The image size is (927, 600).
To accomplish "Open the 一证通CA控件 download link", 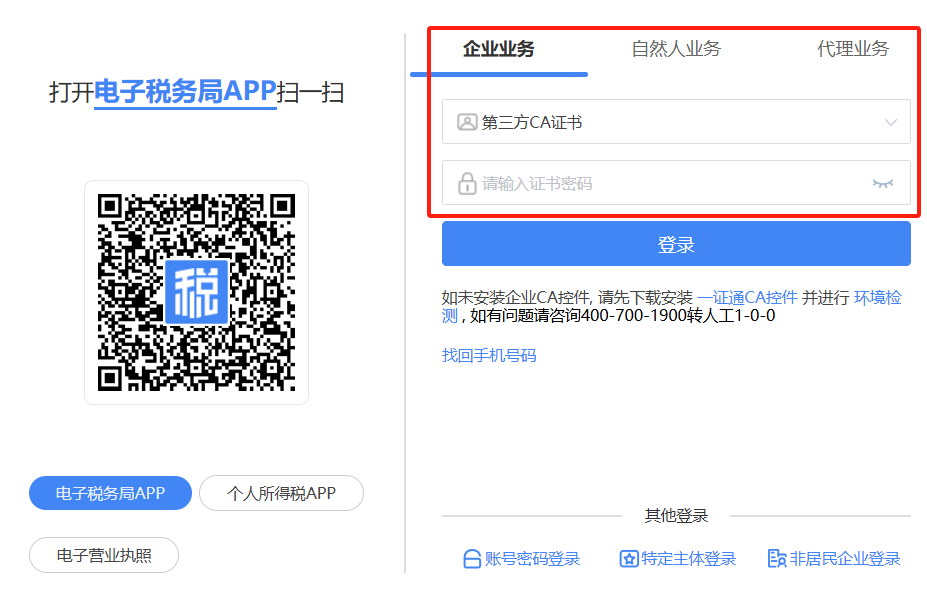I will (x=747, y=297).
